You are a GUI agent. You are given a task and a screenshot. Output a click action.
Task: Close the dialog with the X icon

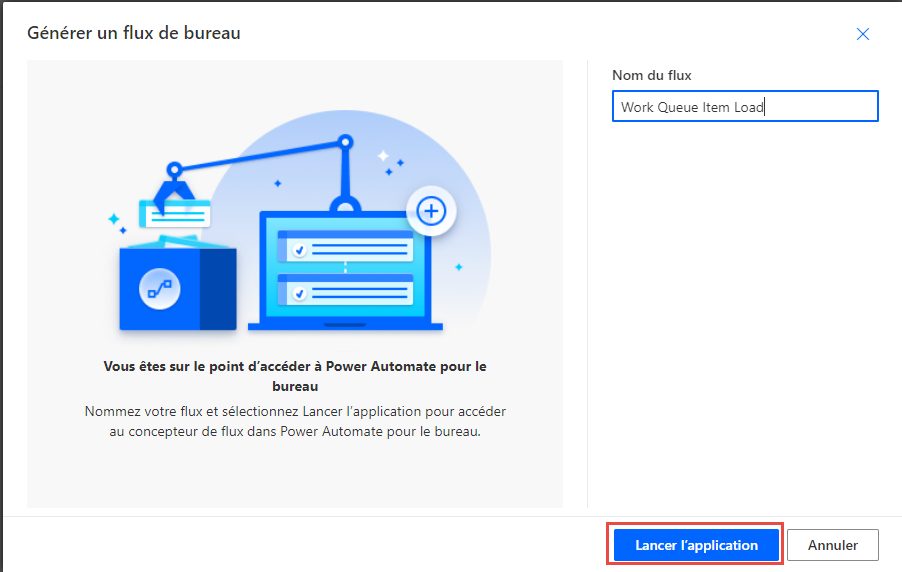862,34
